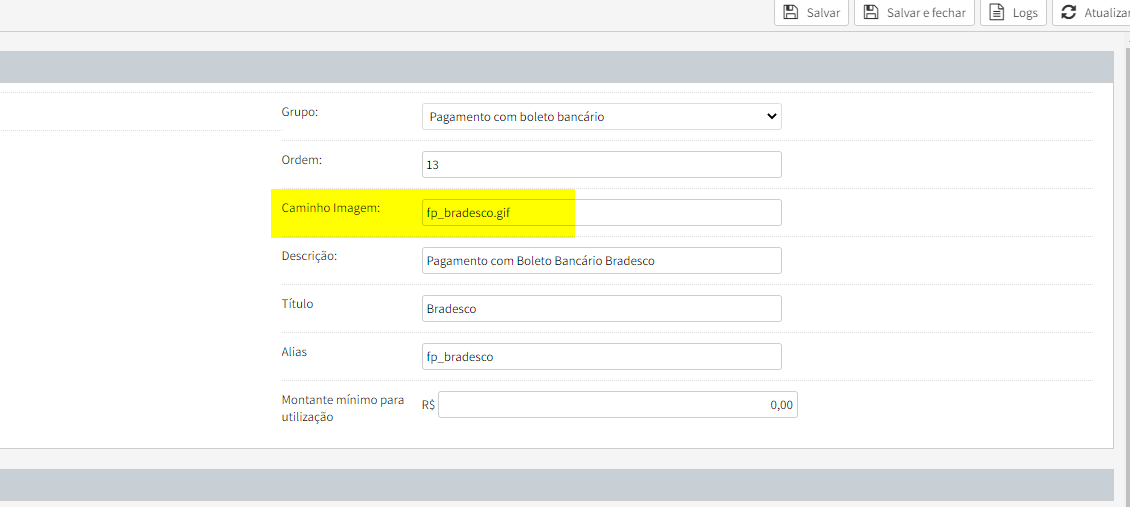Click the Montante mínimo para utilização label
Screen dimensions: 1130x507
coord(343,408)
